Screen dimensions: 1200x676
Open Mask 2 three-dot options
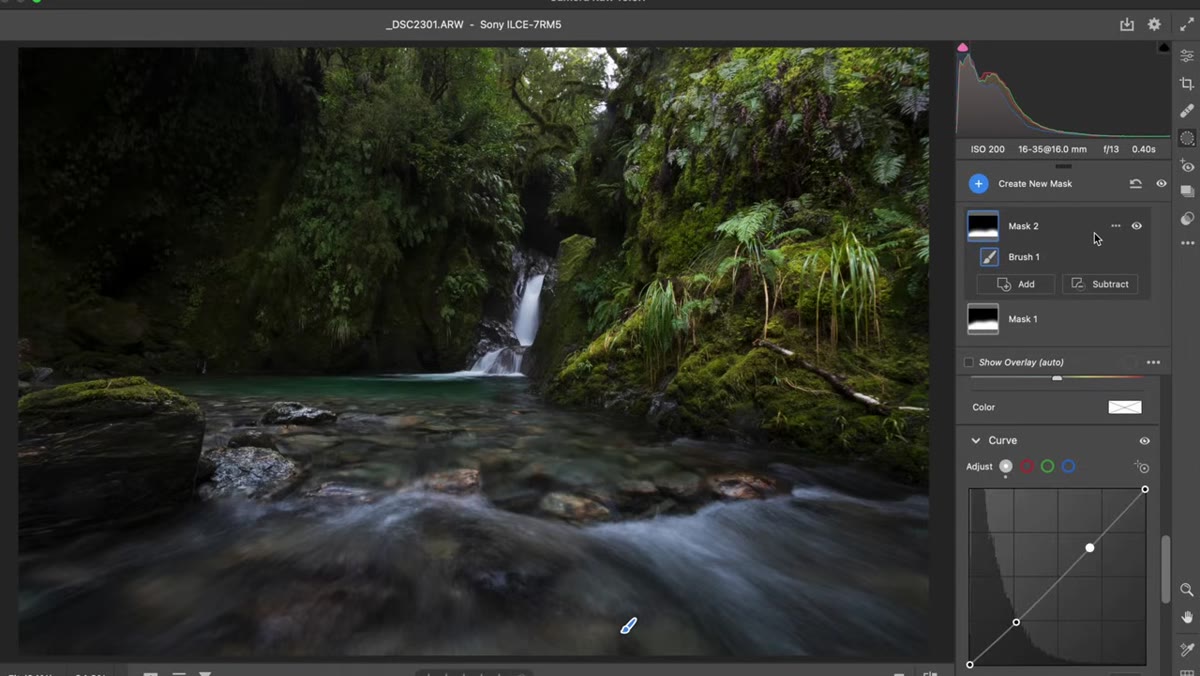1116,226
